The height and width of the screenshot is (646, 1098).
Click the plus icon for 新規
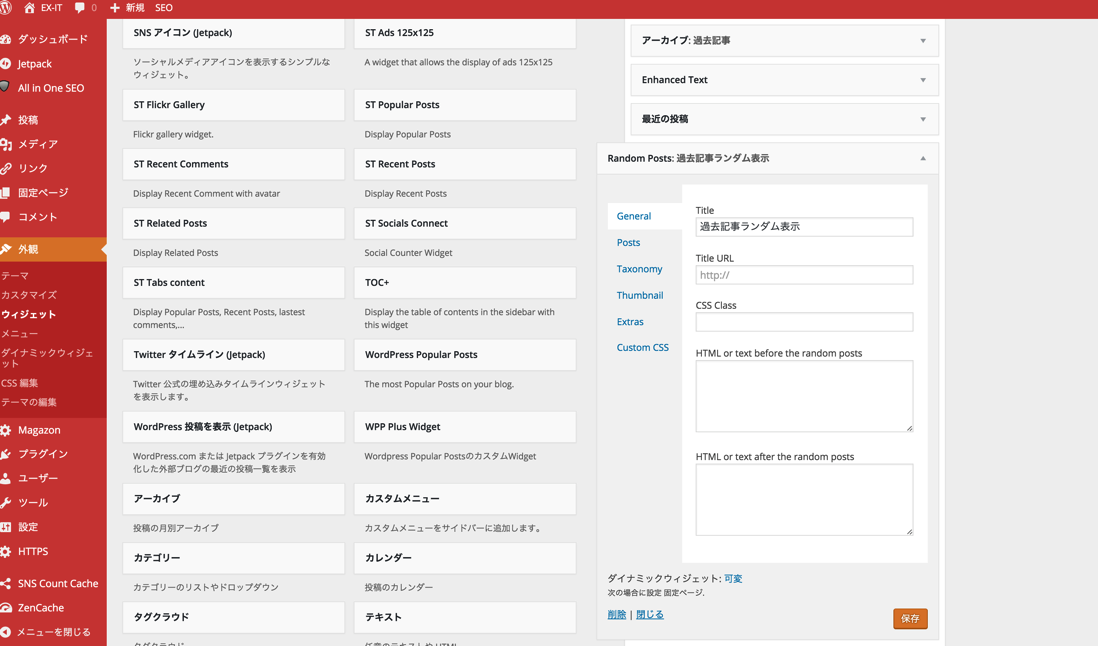coord(115,8)
